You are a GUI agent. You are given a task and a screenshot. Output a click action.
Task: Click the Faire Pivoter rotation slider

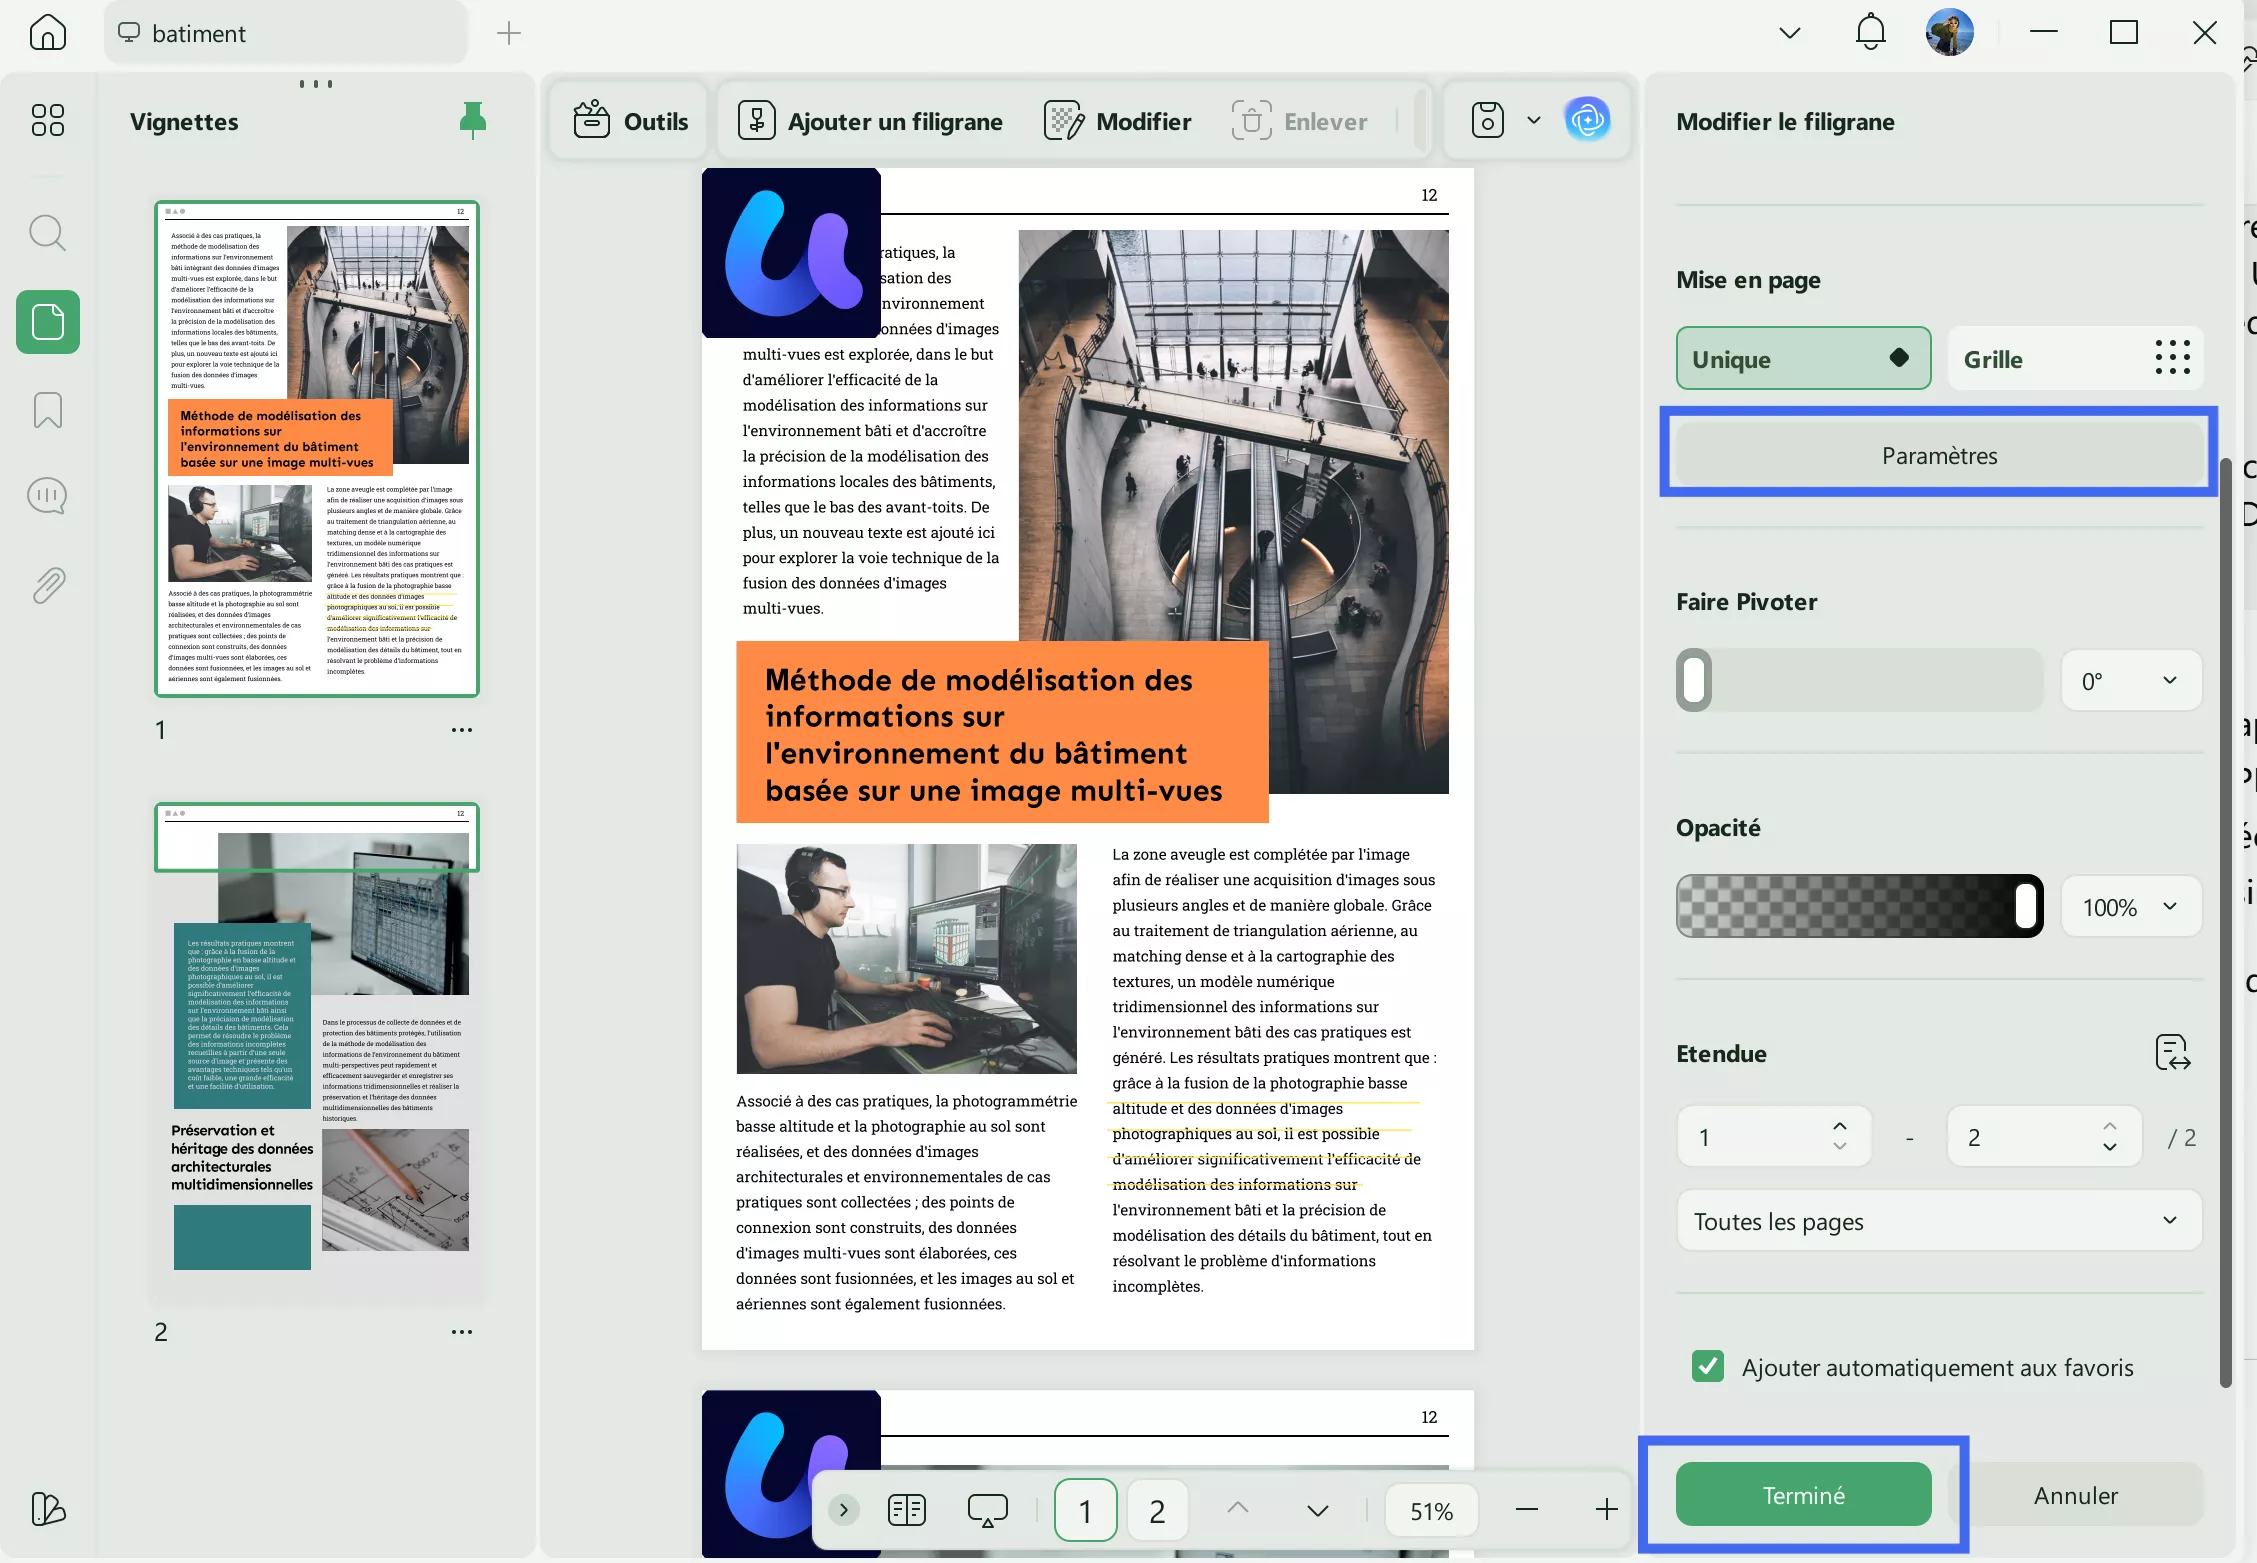pyautogui.click(x=1859, y=681)
